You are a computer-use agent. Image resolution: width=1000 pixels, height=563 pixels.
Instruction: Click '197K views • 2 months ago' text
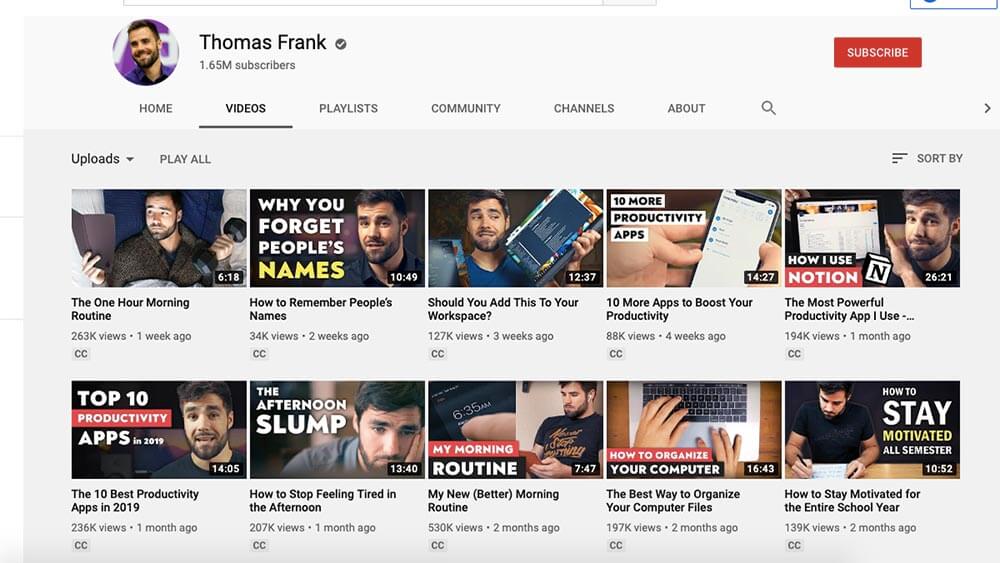672,528
